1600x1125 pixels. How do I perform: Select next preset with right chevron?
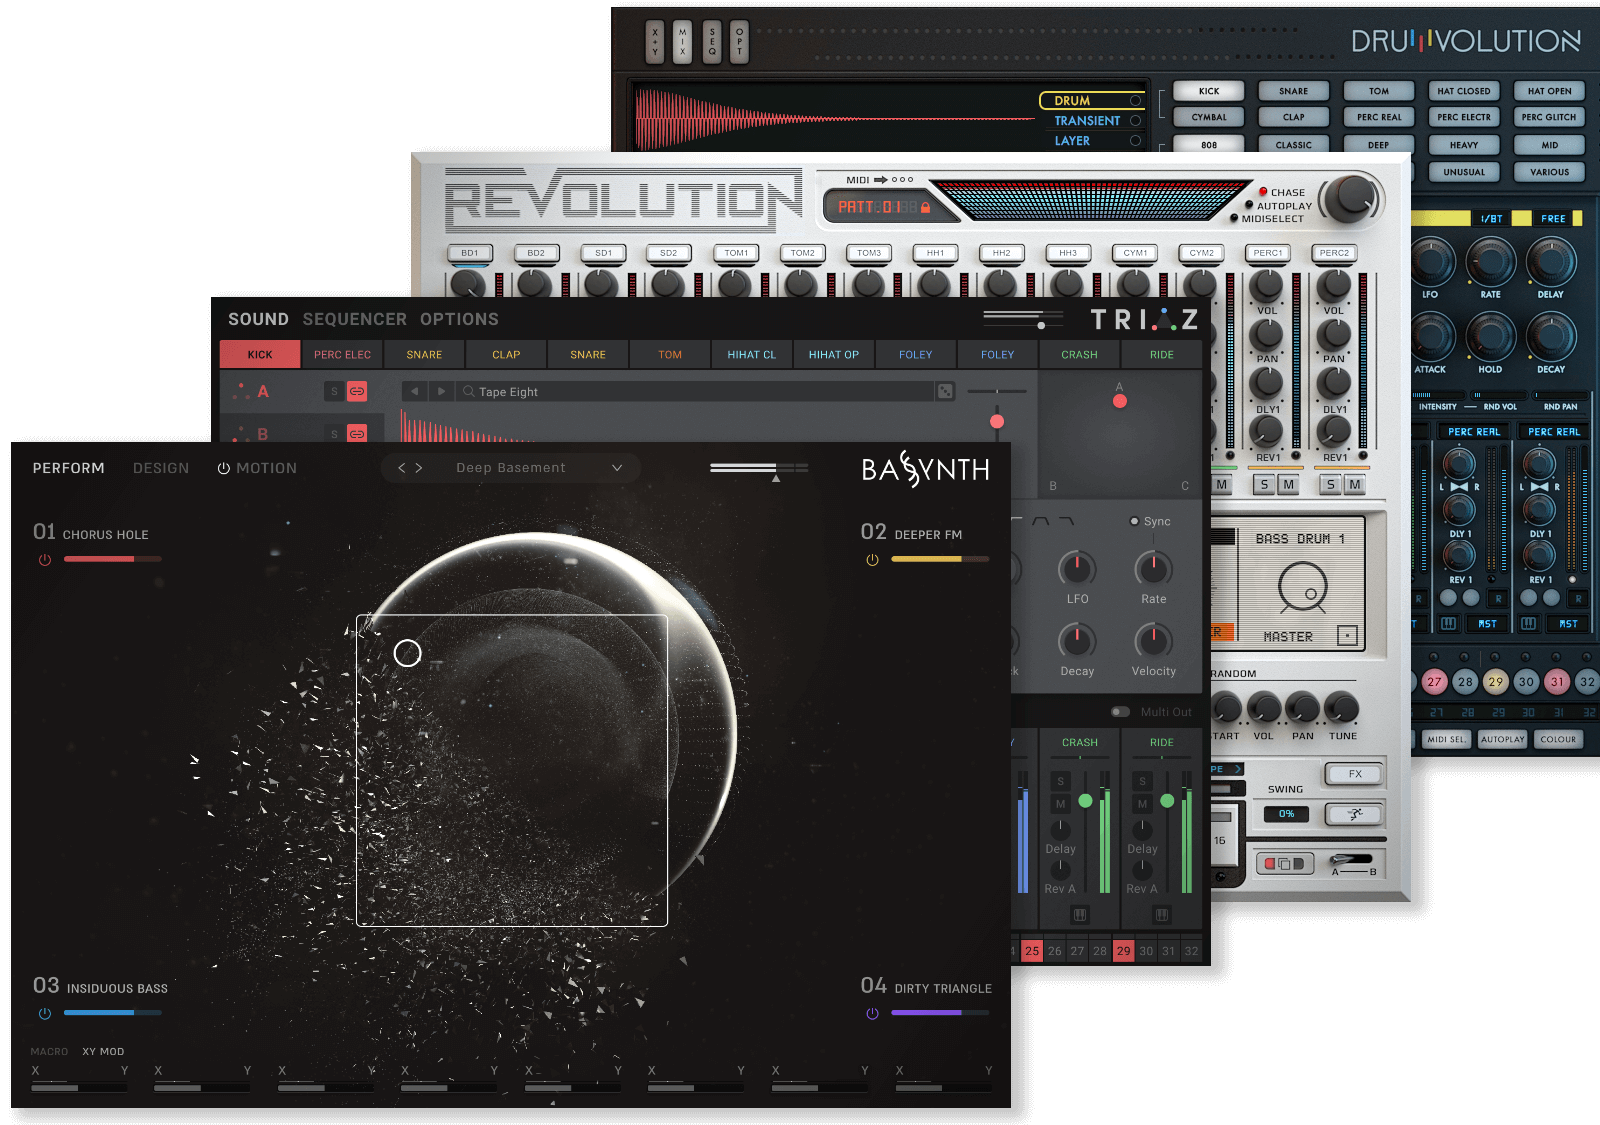click(x=419, y=468)
